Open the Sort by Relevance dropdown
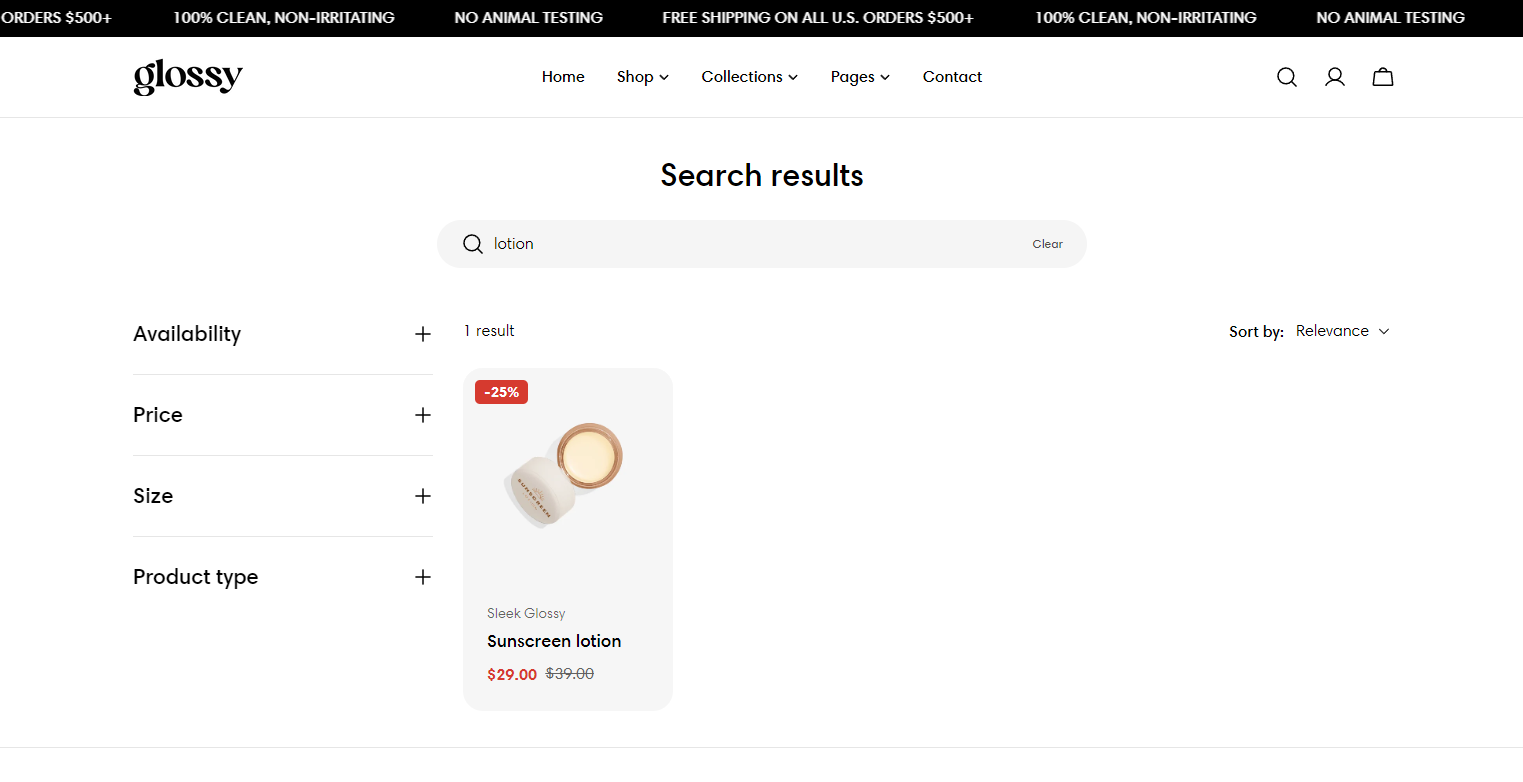Image resolution: width=1523 pixels, height=782 pixels. (x=1342, y=331)
